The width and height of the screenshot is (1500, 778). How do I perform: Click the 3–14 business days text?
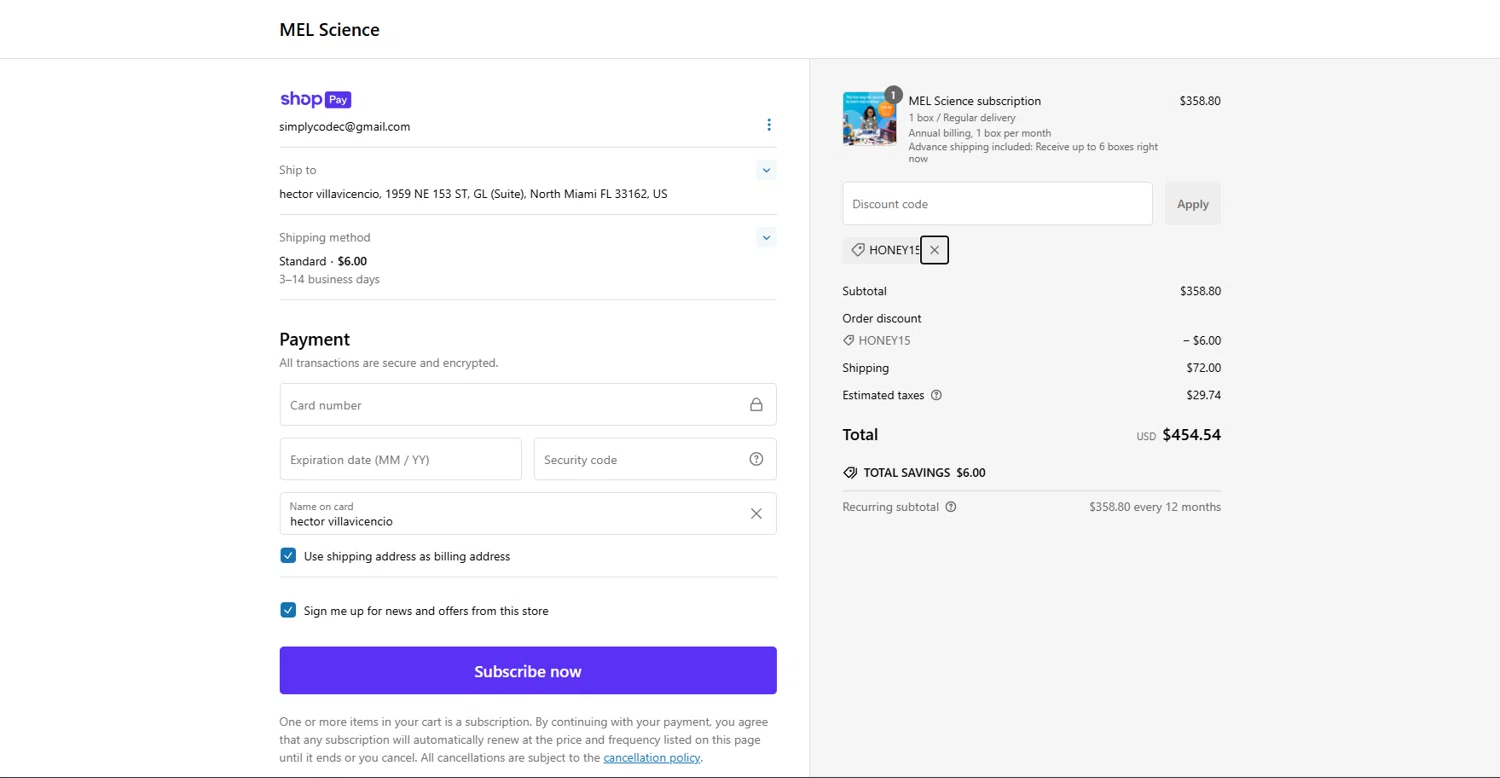pos(329,280)
